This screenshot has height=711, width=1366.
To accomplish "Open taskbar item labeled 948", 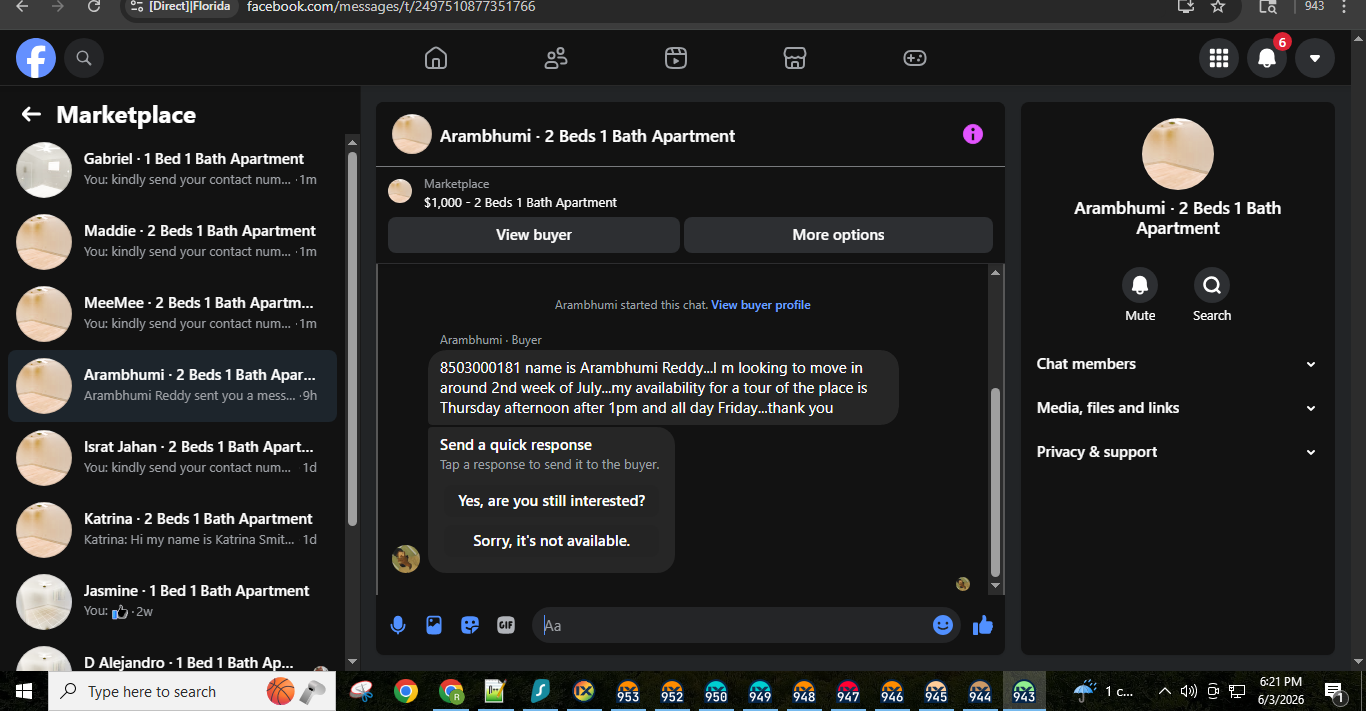I will [804, 691].
